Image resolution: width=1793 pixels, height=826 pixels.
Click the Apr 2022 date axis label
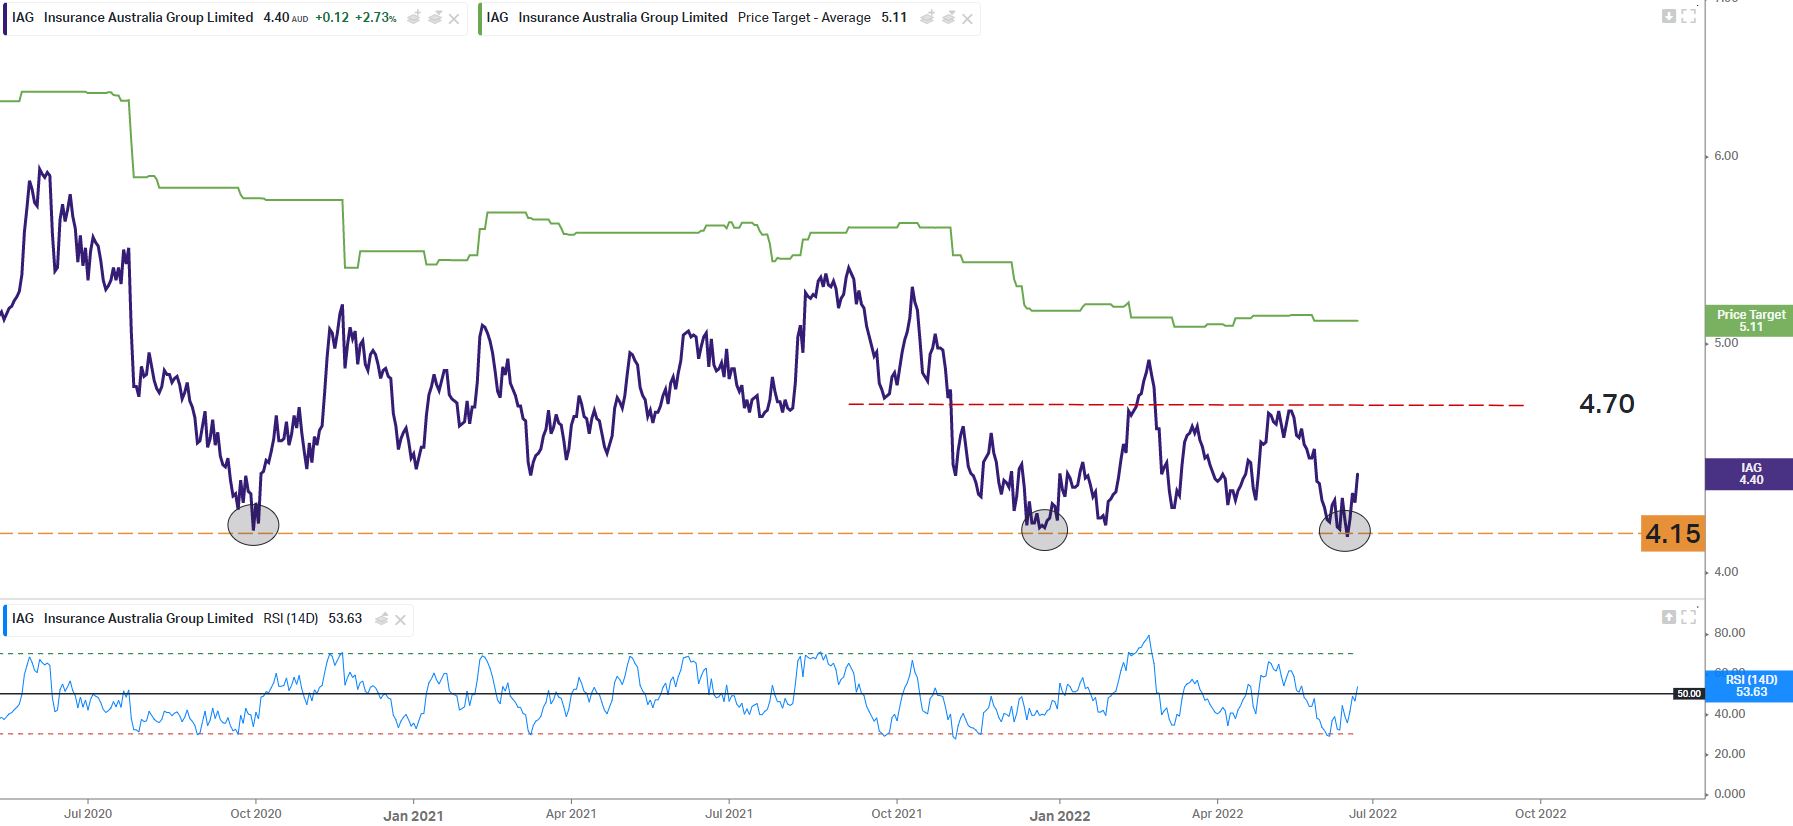tap(1218, 814)
